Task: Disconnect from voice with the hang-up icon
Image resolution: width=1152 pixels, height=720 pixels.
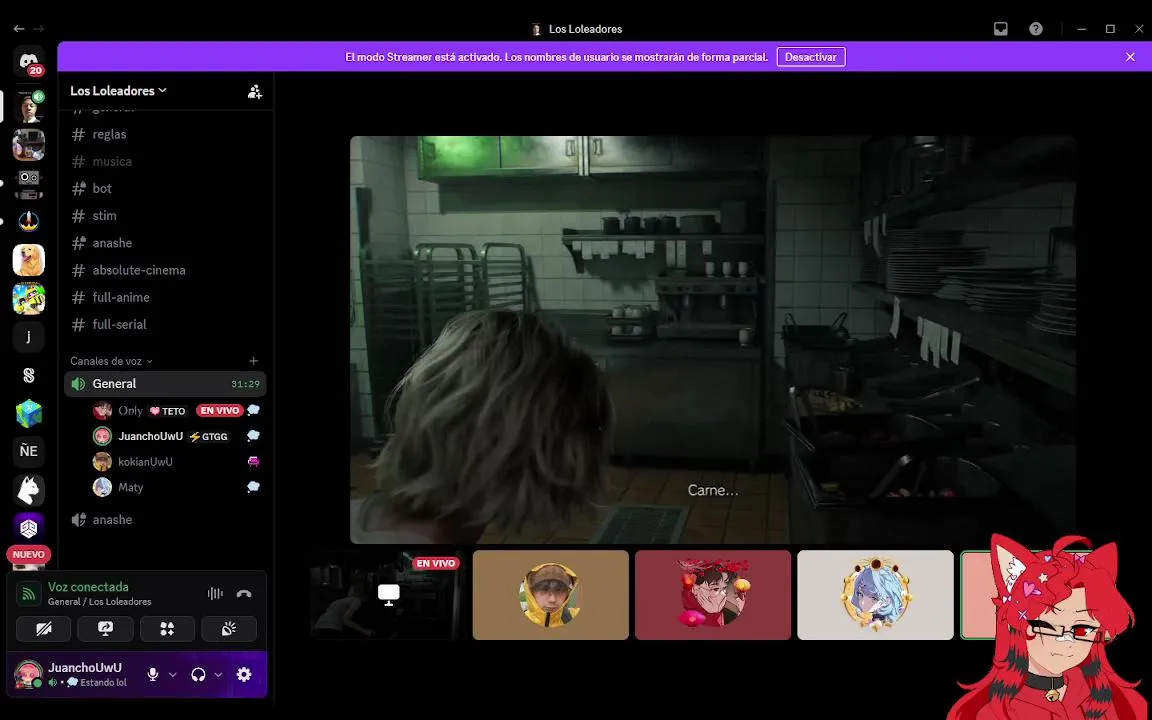Action: 244,594
